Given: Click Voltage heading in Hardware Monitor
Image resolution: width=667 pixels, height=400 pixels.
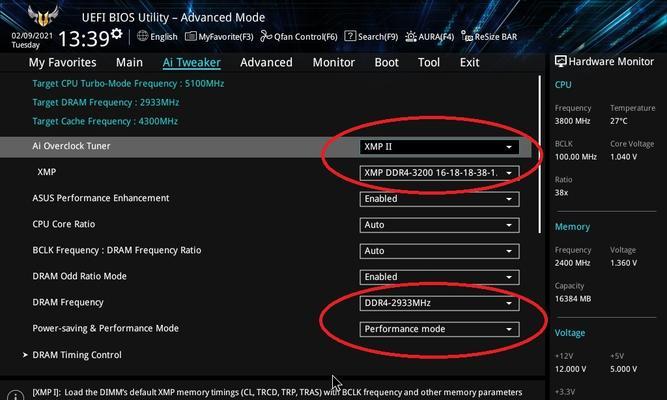Looking at the screenshot, I should [x=570, y=333].
